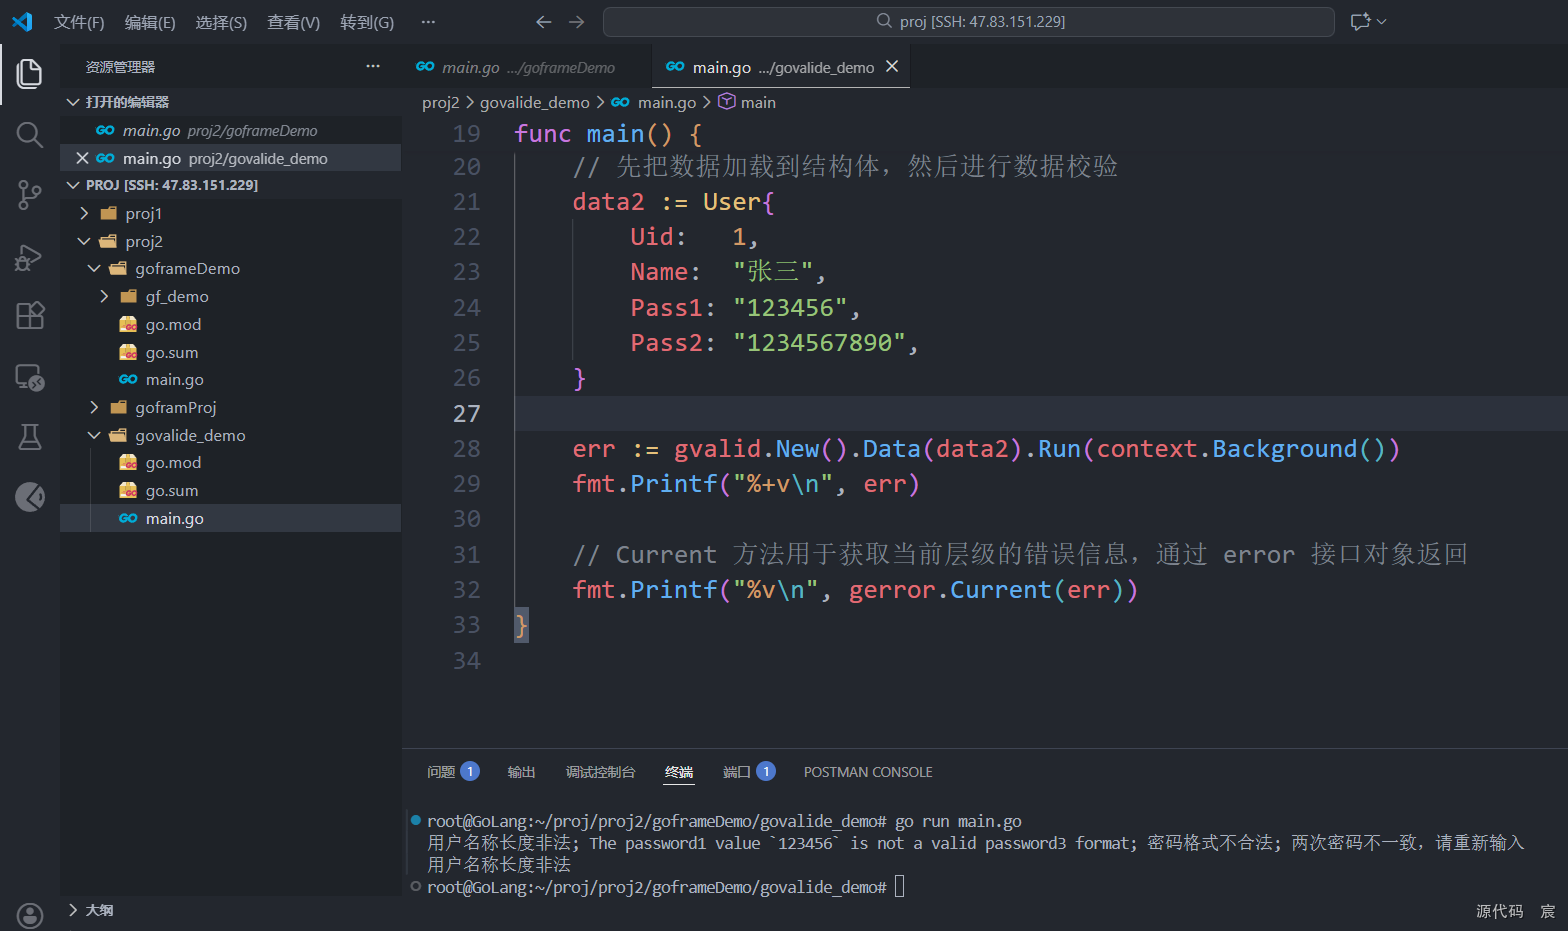
Task: Click the 源代码 status bar item
Action: [1499, 911]
